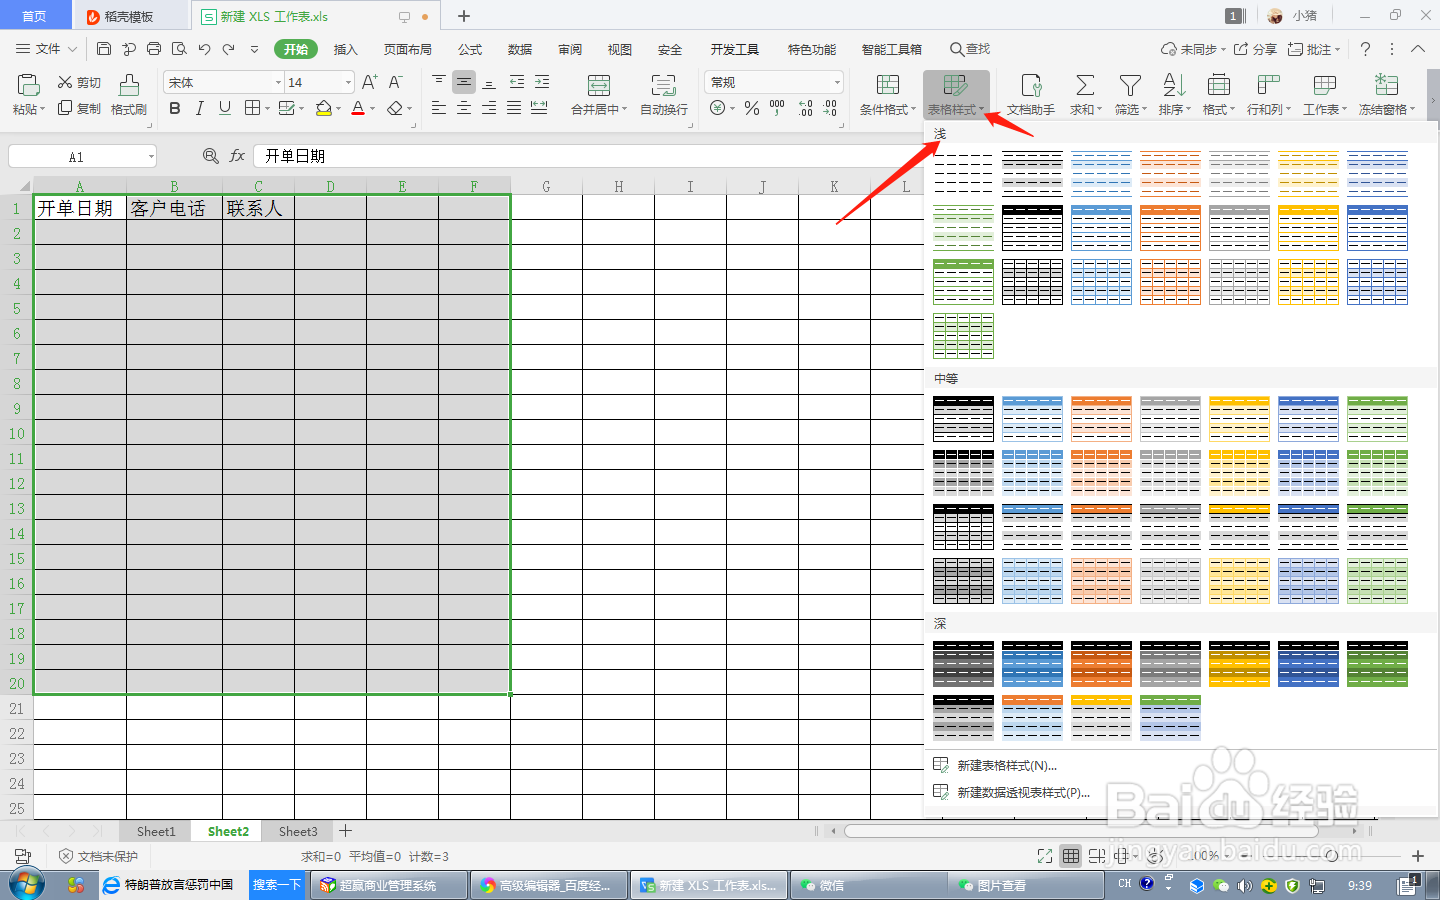Open the font name dropdown (宋体)
Image resolution: width=1440 pixels, height=900 pixels.
click(278, 82)
